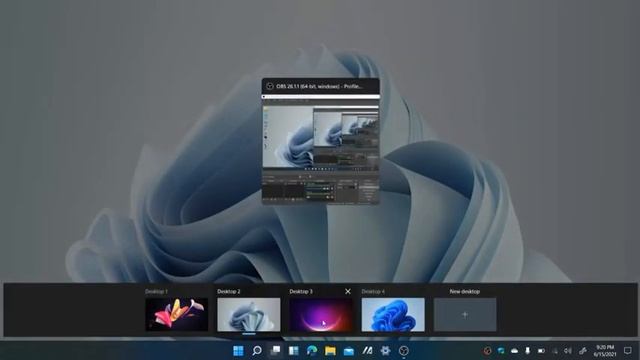The image size is (640, 360).
Task: Click the Desktop 1 label
Action: [156, 291]
